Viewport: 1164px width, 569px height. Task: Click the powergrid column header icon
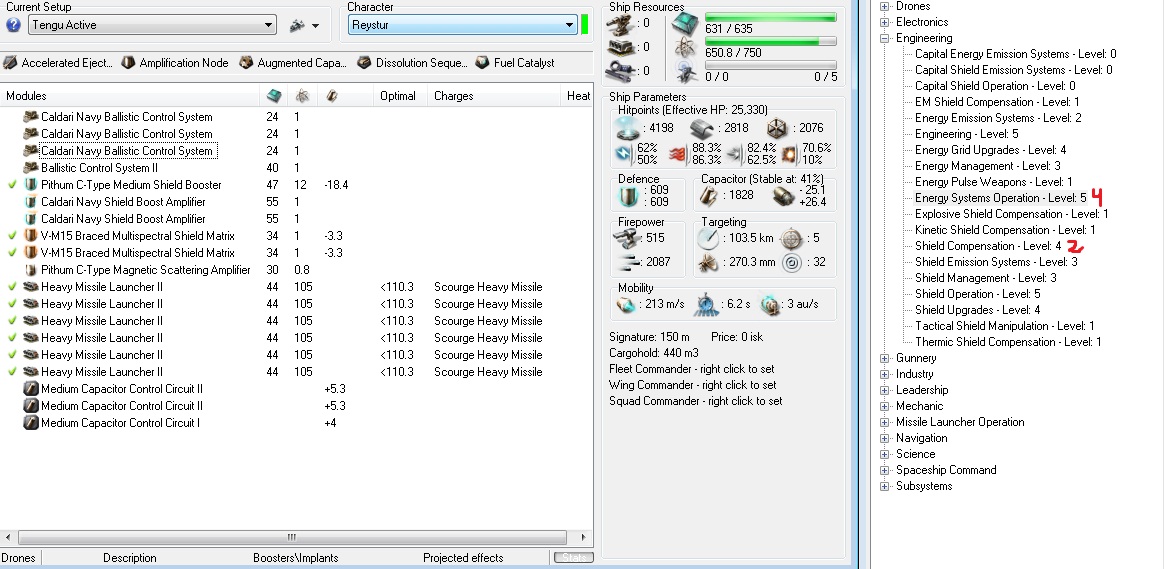[x=301, y=96]
